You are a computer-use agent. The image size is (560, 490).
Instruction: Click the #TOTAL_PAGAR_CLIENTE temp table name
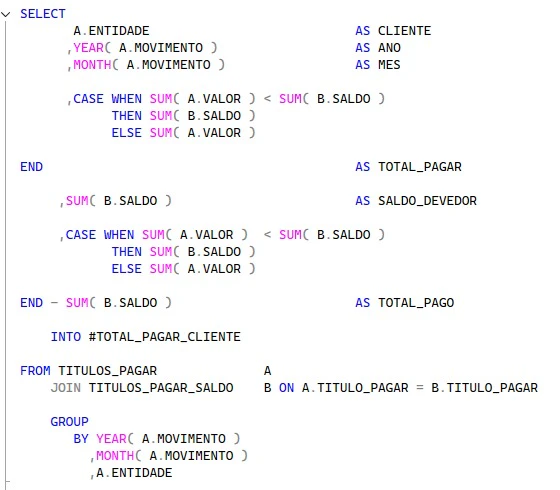point(164,337)
